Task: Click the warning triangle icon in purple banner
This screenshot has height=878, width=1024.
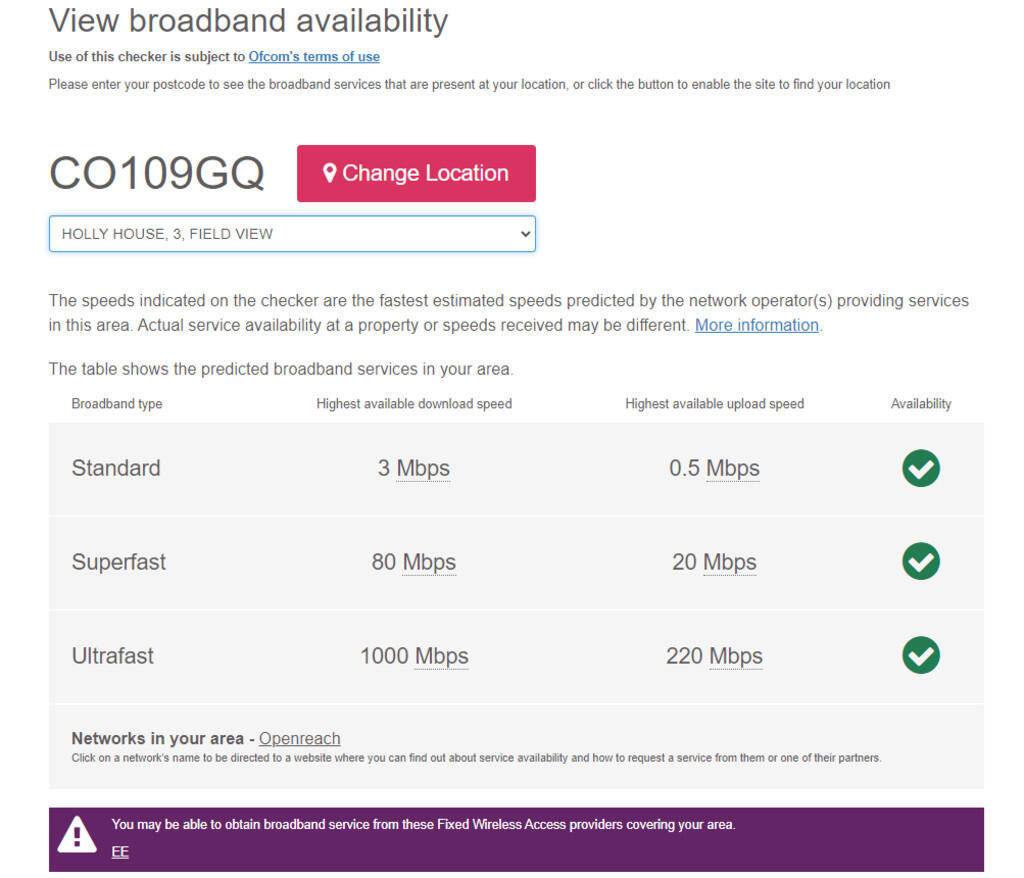Action: pos(77,836)
